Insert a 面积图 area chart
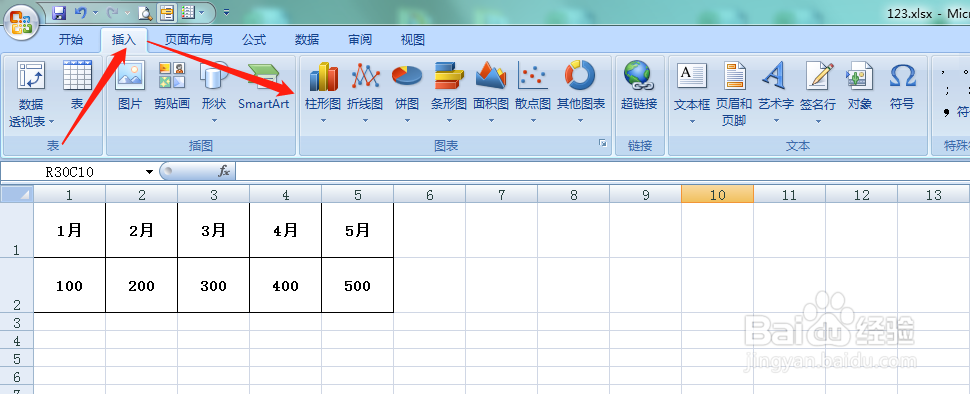This screenshot has width=970, height=394. click(491, 92)
